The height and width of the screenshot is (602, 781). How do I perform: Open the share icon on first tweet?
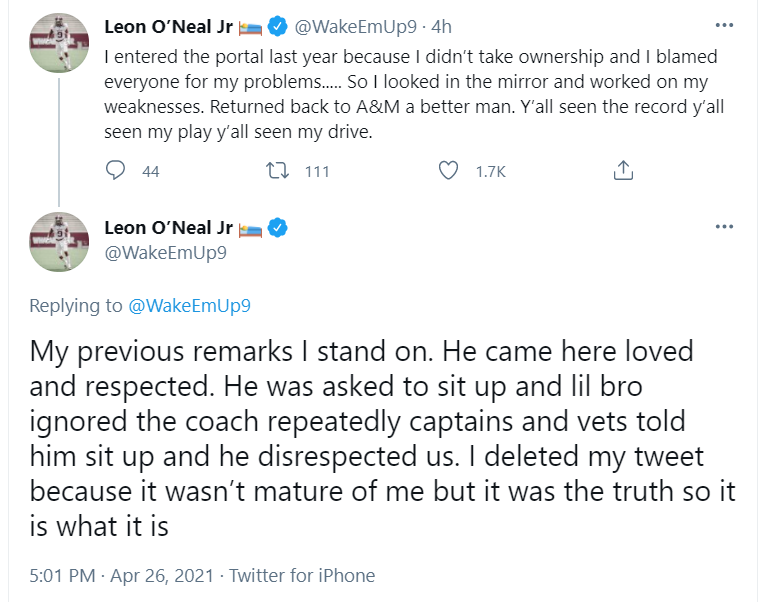coord(623,171)
